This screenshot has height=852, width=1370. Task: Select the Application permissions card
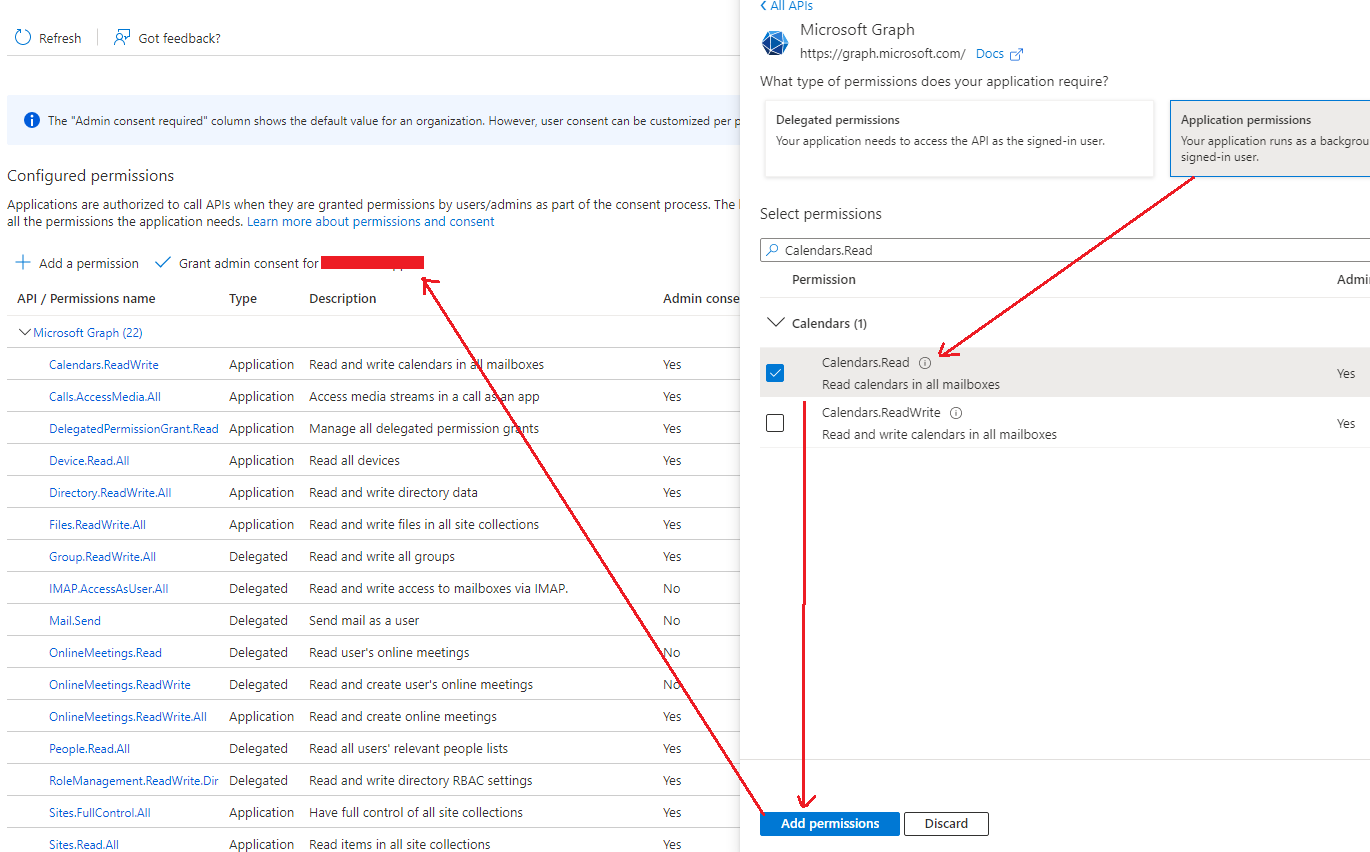click(x=1269, y=138)
